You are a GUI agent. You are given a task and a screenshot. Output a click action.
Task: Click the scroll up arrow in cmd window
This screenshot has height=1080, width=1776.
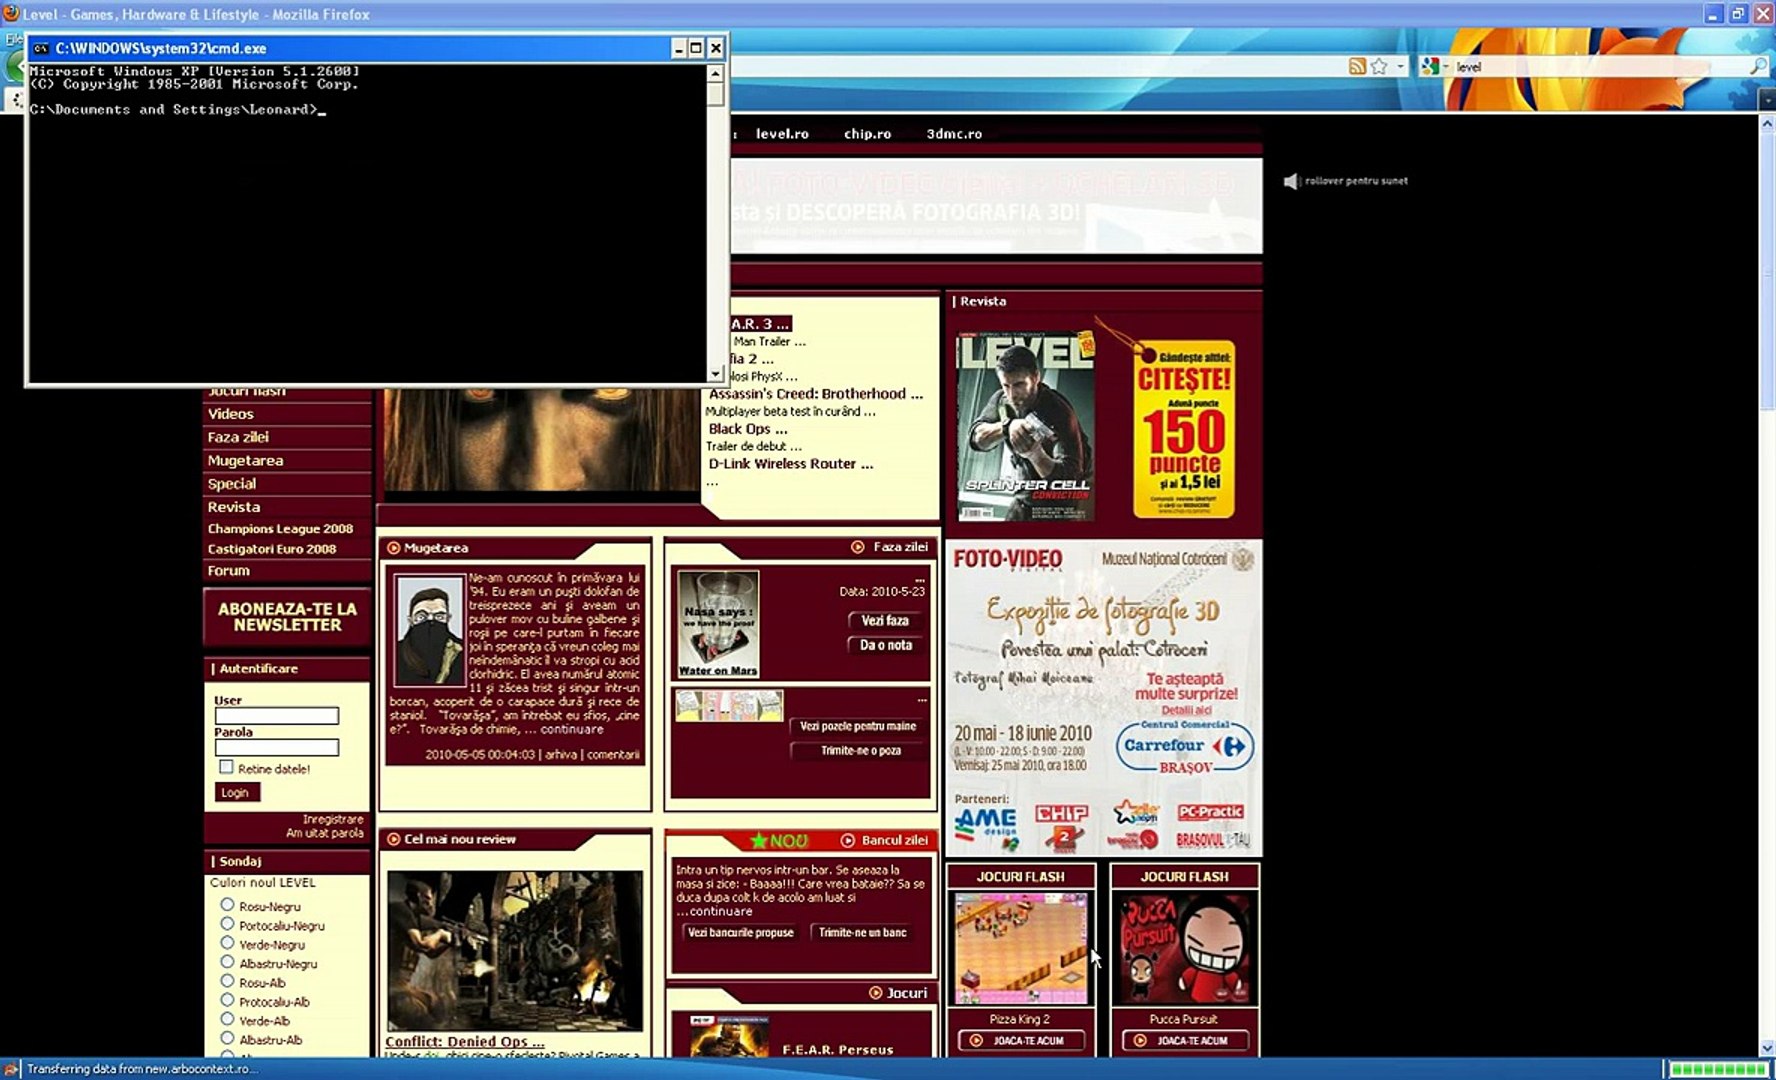715,73
